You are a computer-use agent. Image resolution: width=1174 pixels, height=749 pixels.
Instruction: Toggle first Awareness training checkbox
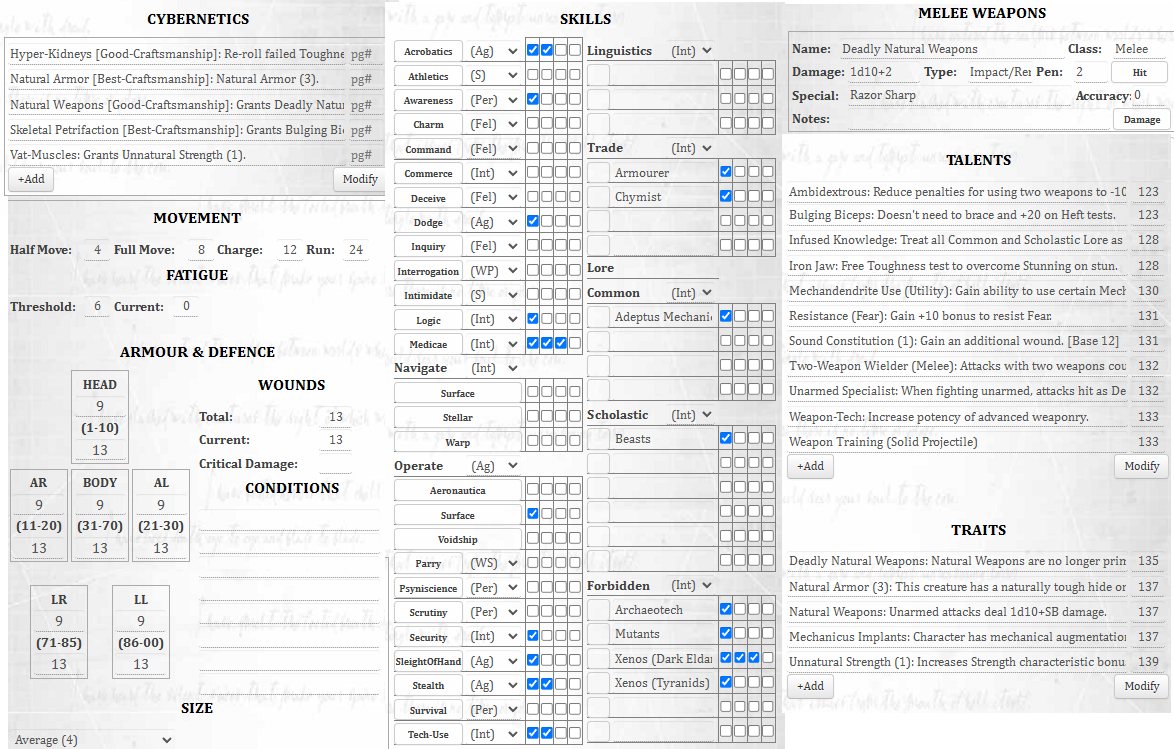533,99
